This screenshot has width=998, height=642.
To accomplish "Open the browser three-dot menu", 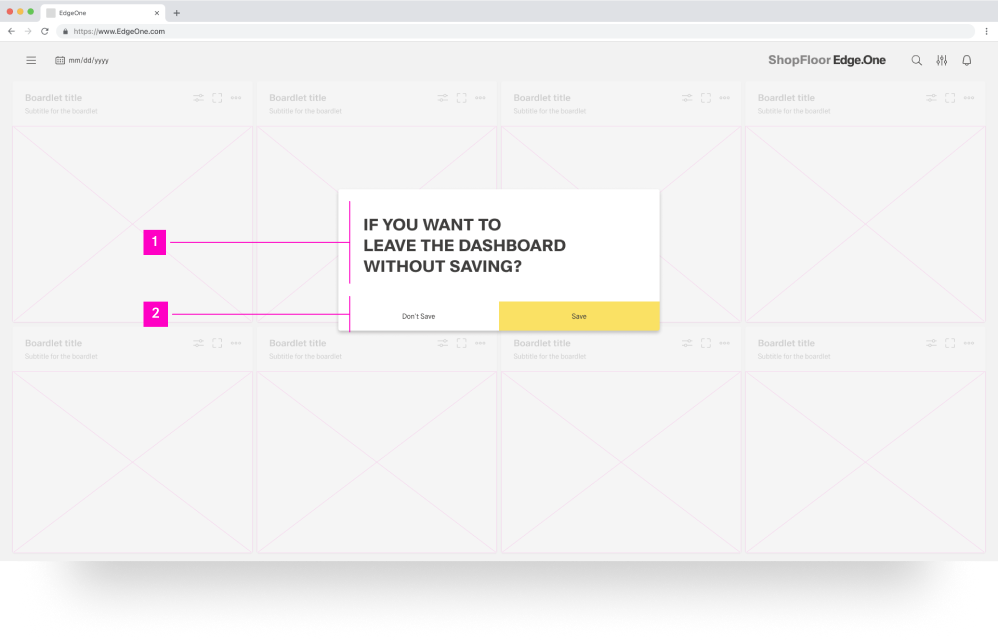I will coord(987,31).
